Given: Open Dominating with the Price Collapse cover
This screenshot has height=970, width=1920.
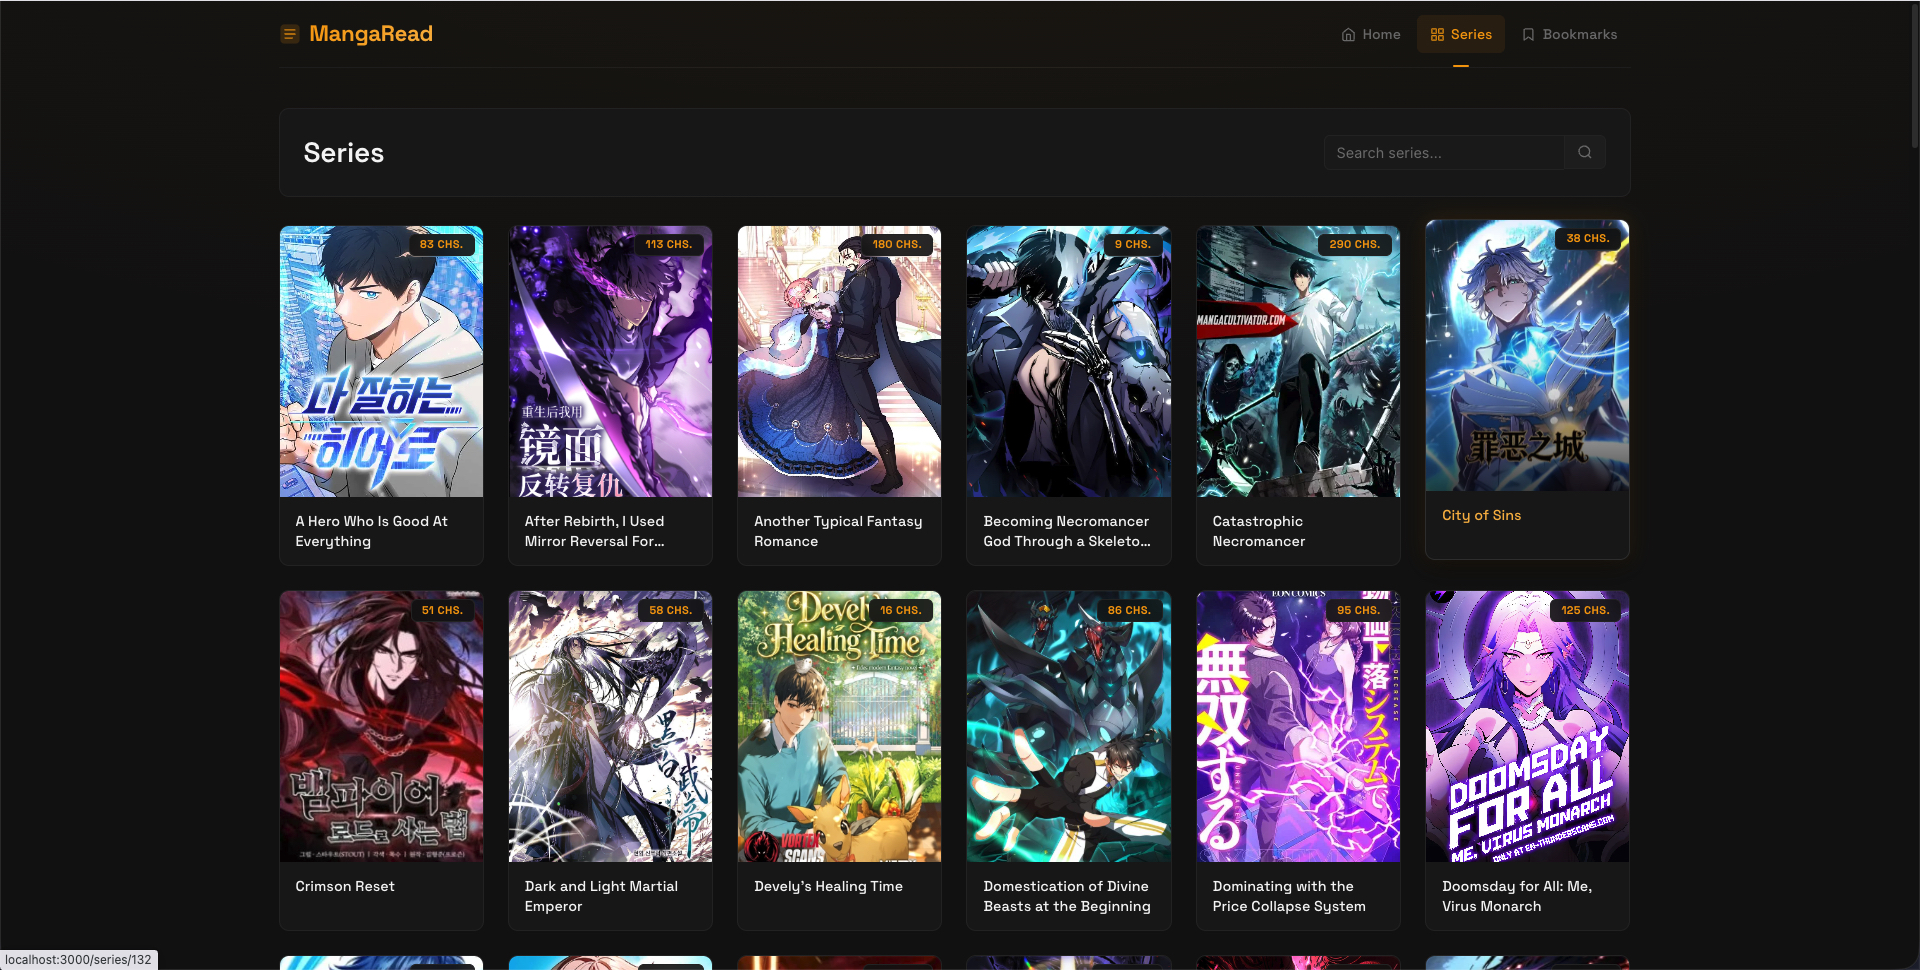Looking at the screenshot, I should click(1298, 726).
